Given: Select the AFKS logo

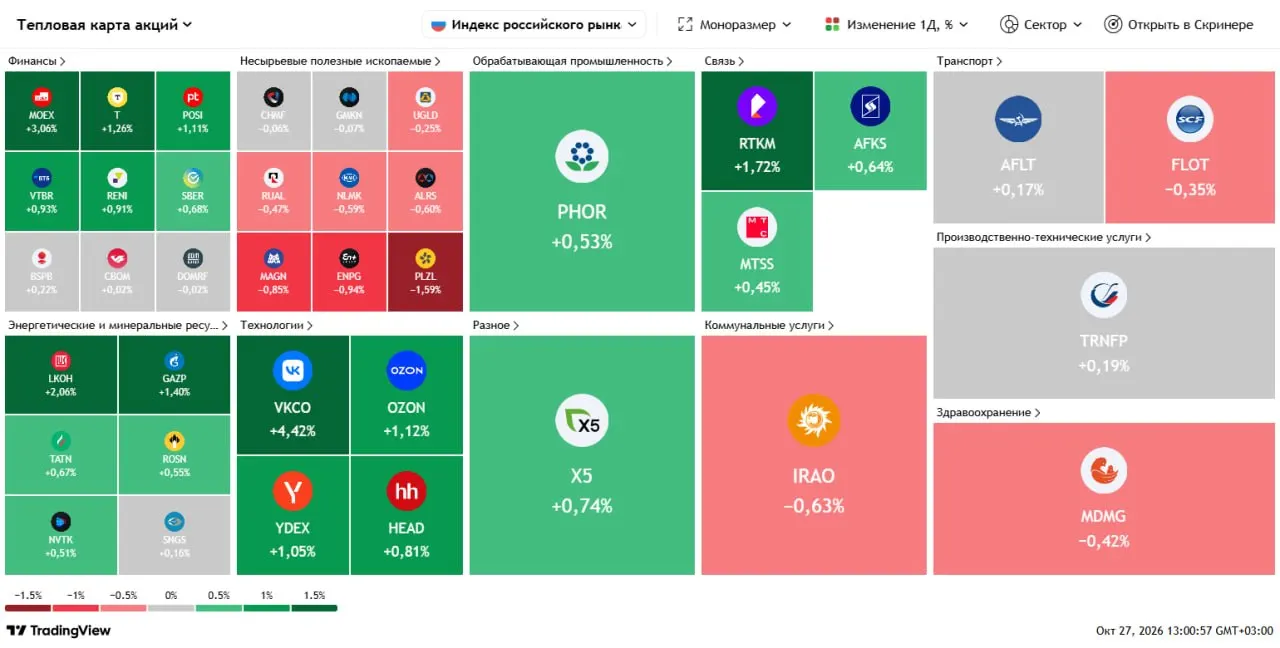Looking at the screenshot, I should [870, 107].
